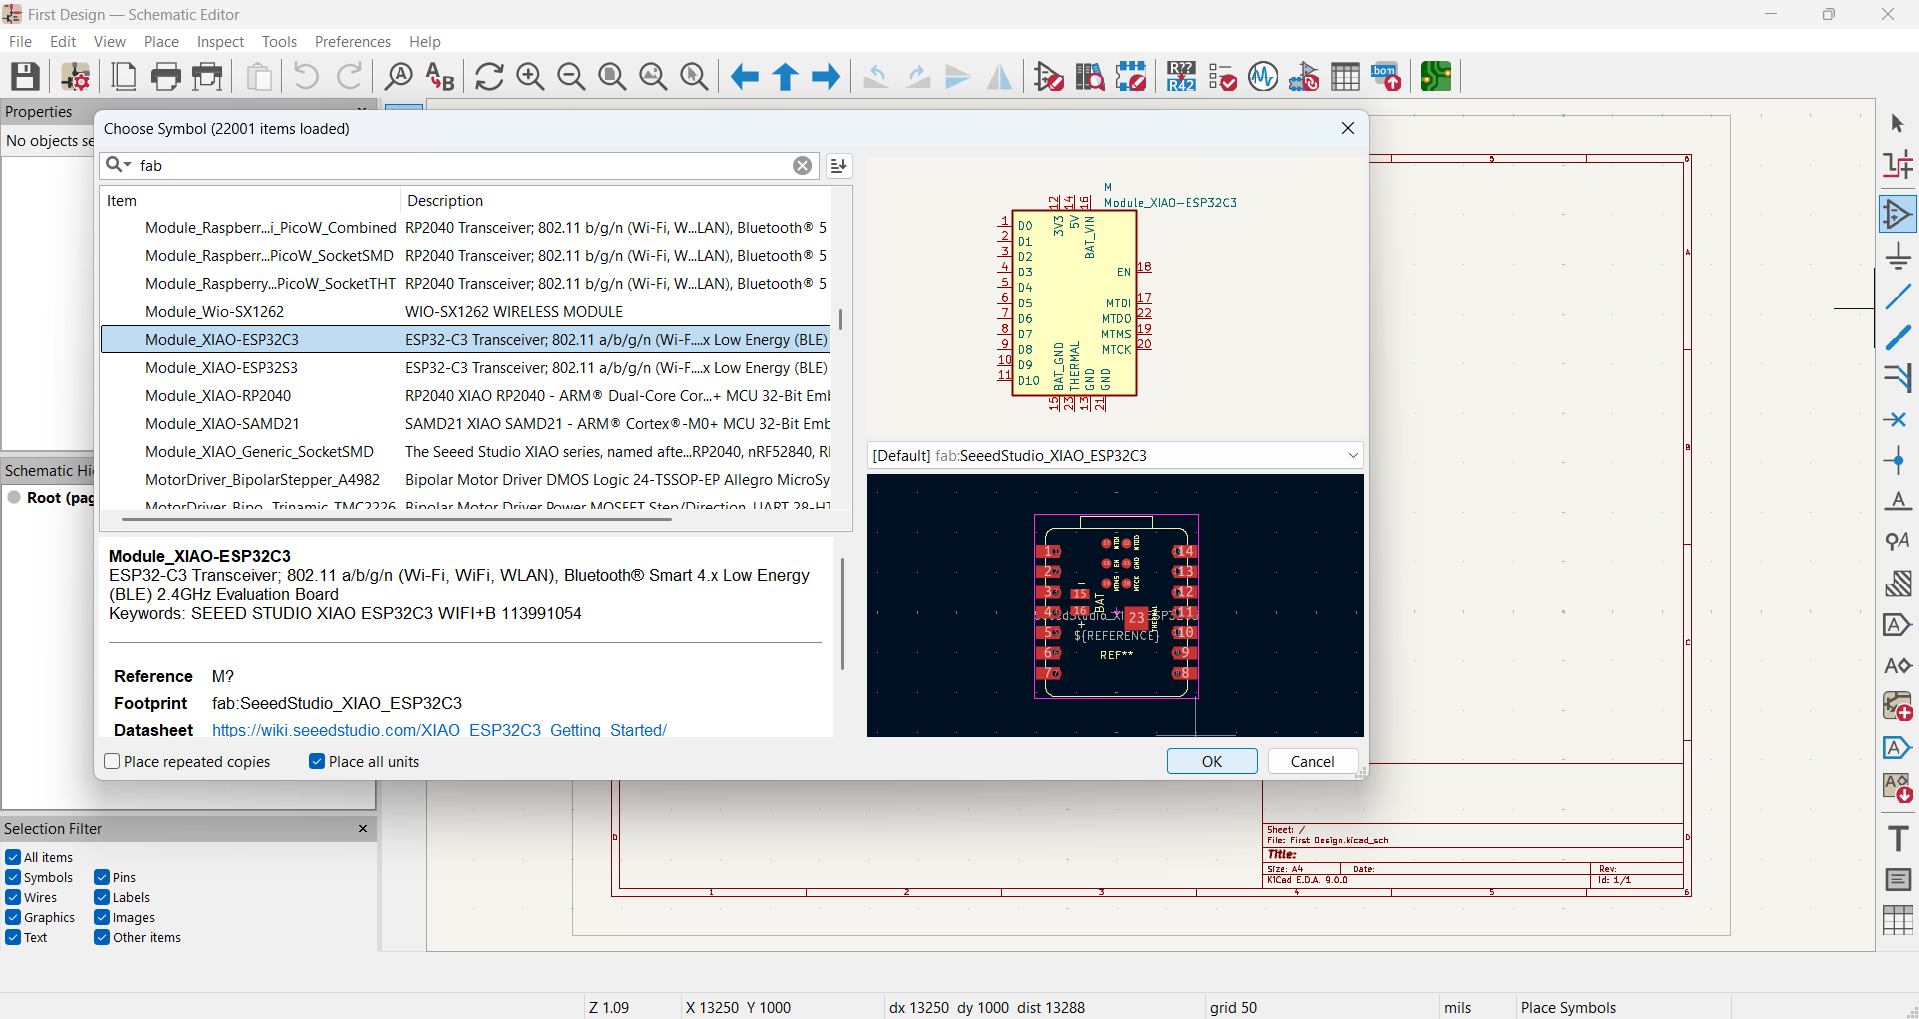Select the Draw Wires tool
The width and height of the screenshot is (1919, 1019).
pos(1897,297)
